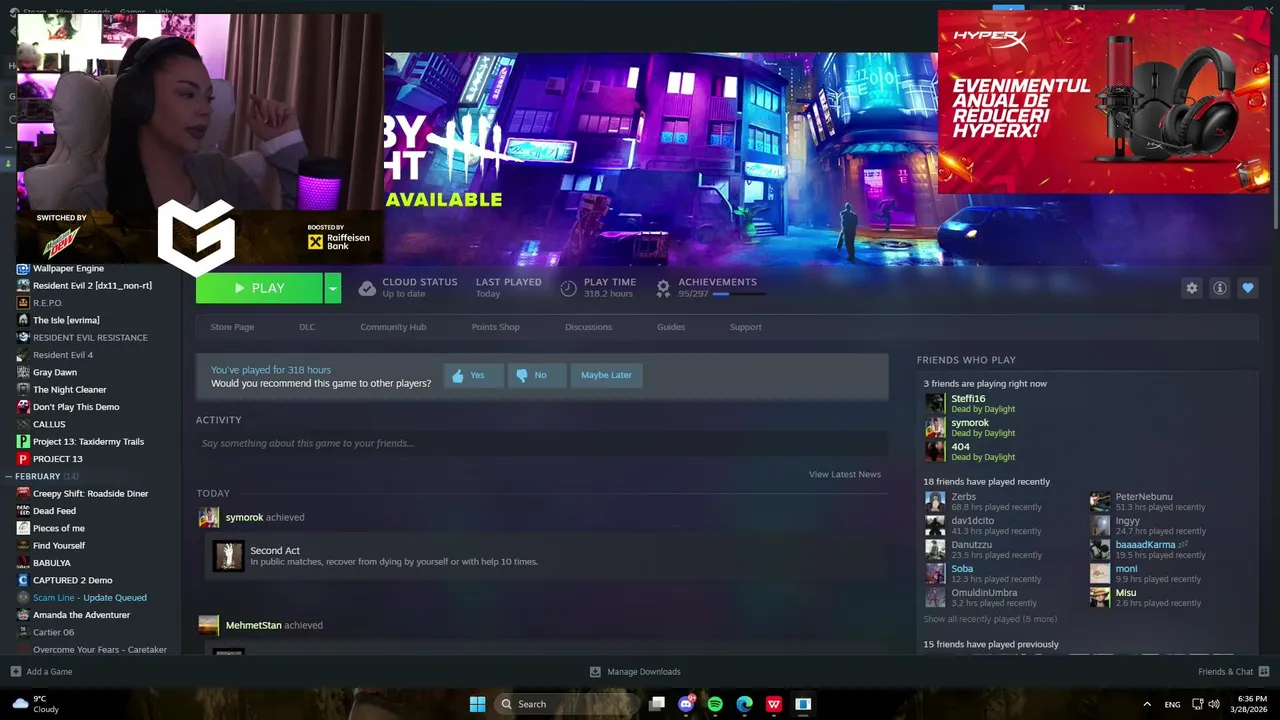Click Steffi16's avatar in friends playing
This screenshot has width=1280, height=720.
pos(935,403)
